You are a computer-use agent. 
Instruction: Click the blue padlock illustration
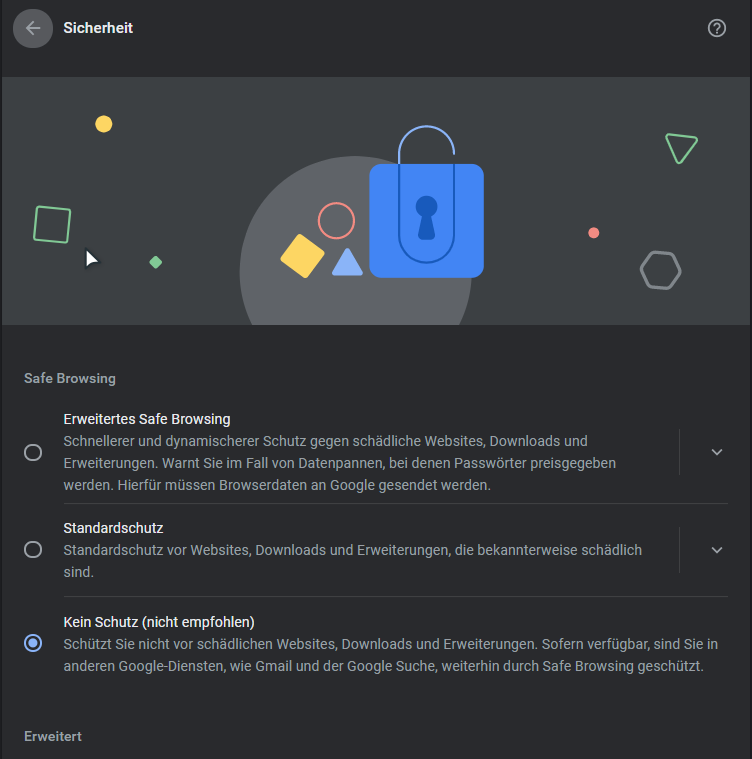(426, 201)
